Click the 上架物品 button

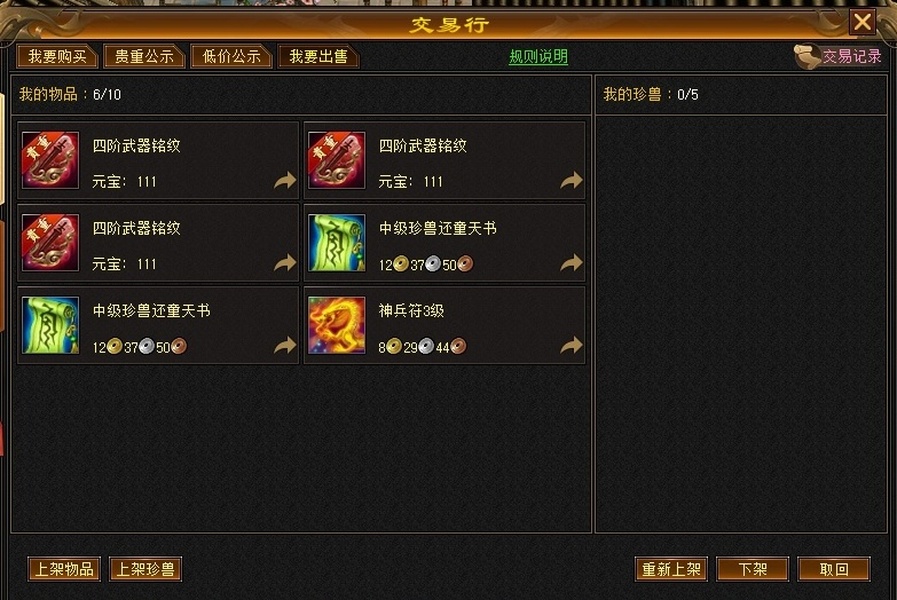click(x=64, y=569)
